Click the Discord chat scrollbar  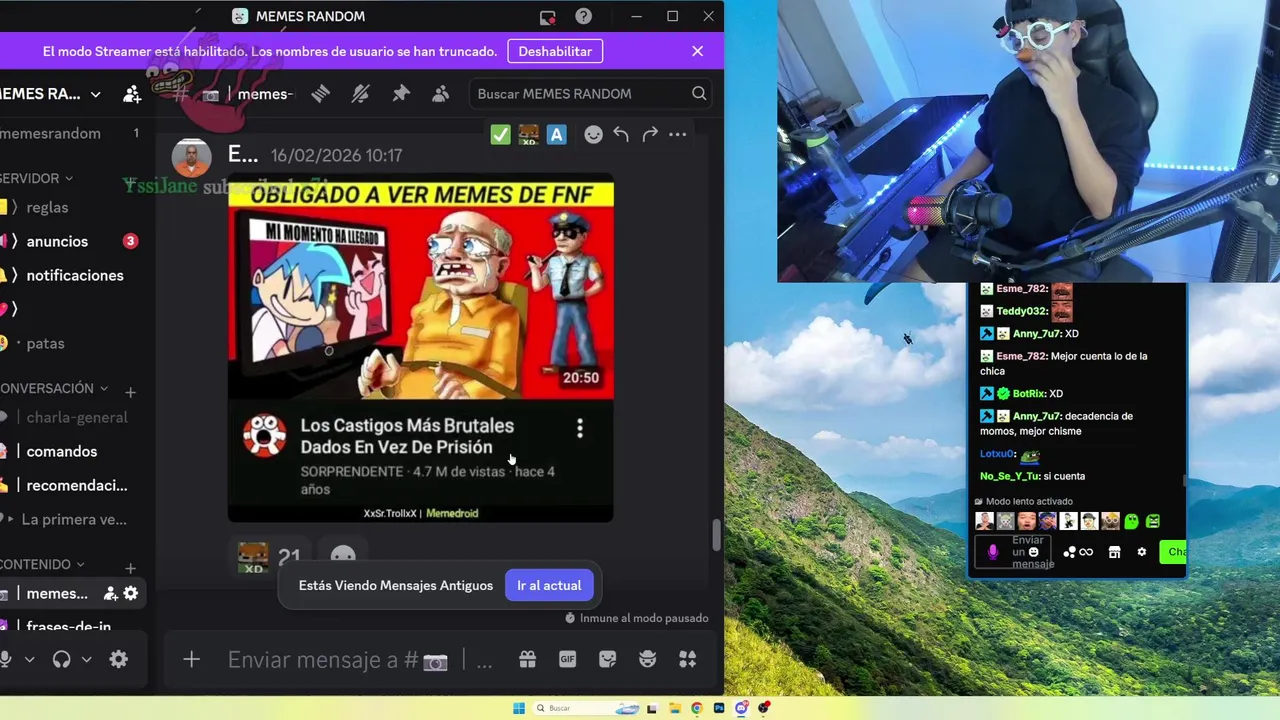(x=716, y=536)
